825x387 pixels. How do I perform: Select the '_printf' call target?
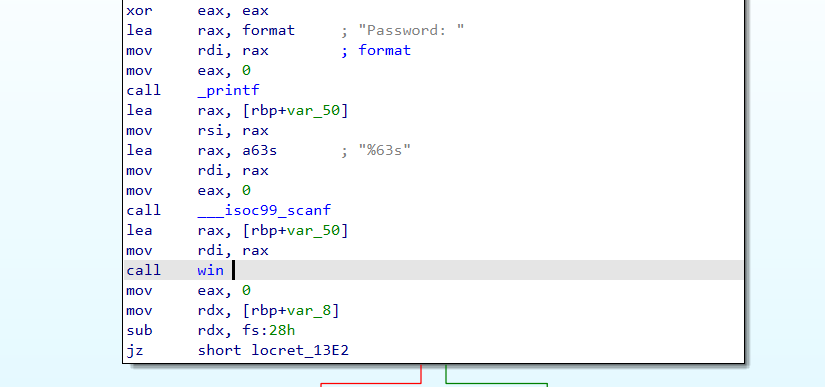(x=228, y=90)
